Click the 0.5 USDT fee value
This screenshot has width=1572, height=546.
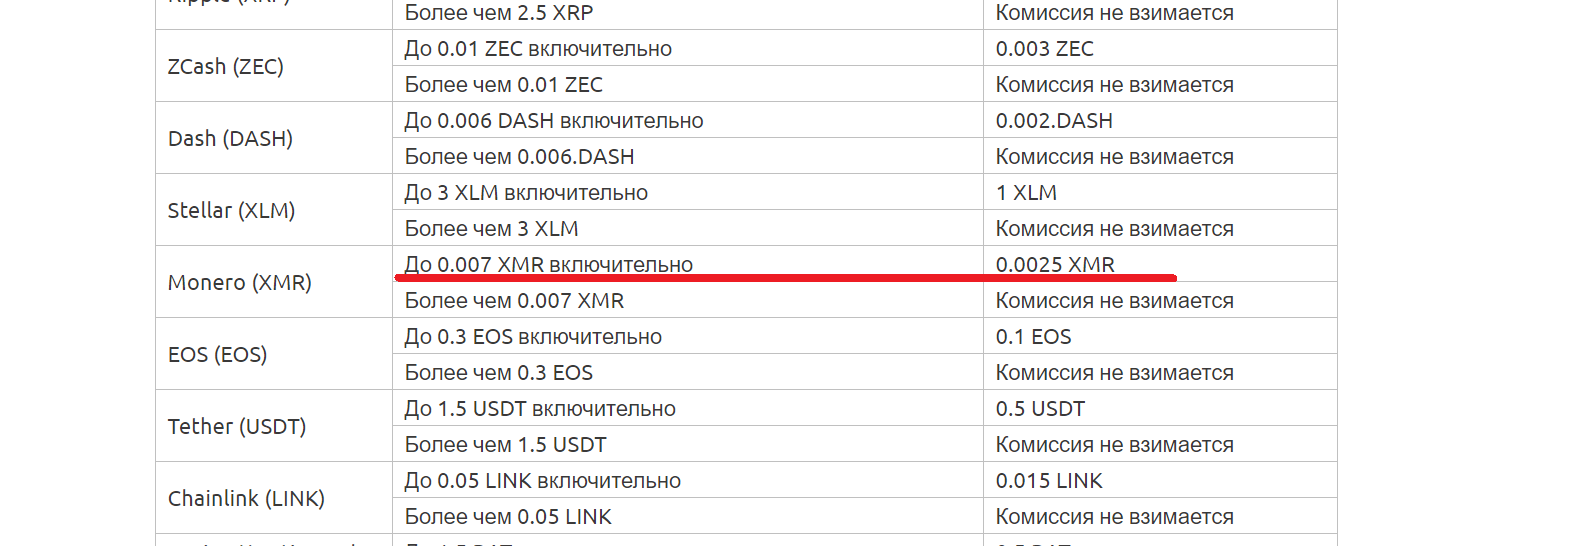pyautogui.click(x=1040, y=408)
